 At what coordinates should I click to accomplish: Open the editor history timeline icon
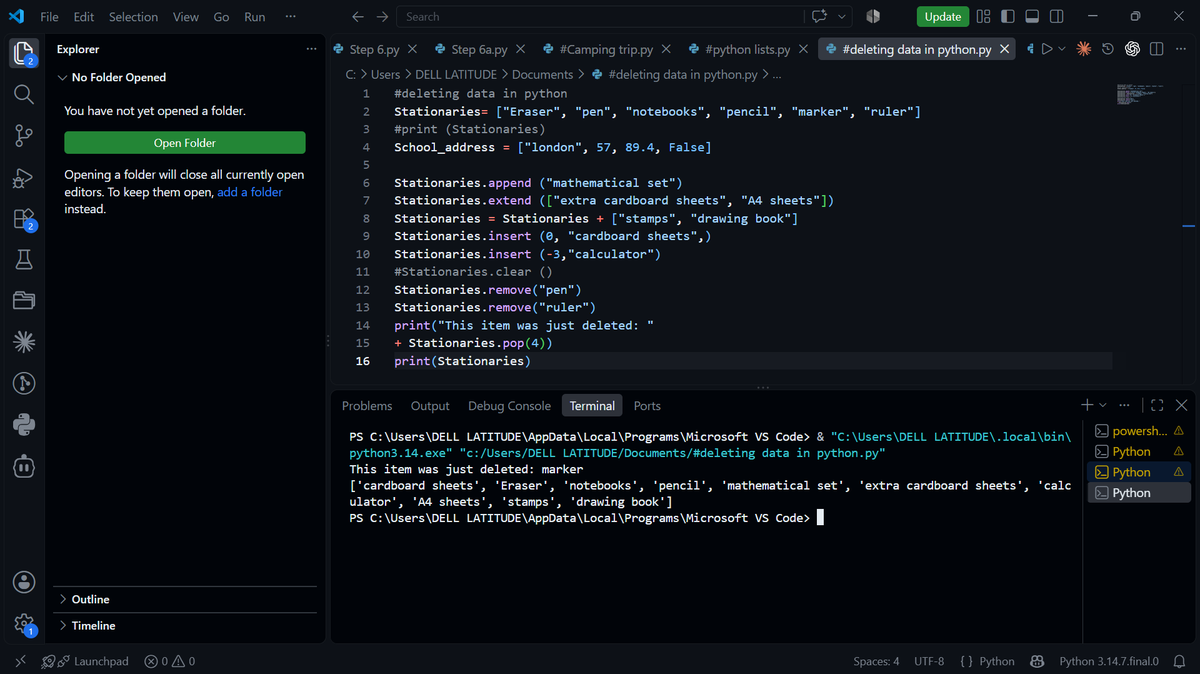click(1108, 49)
